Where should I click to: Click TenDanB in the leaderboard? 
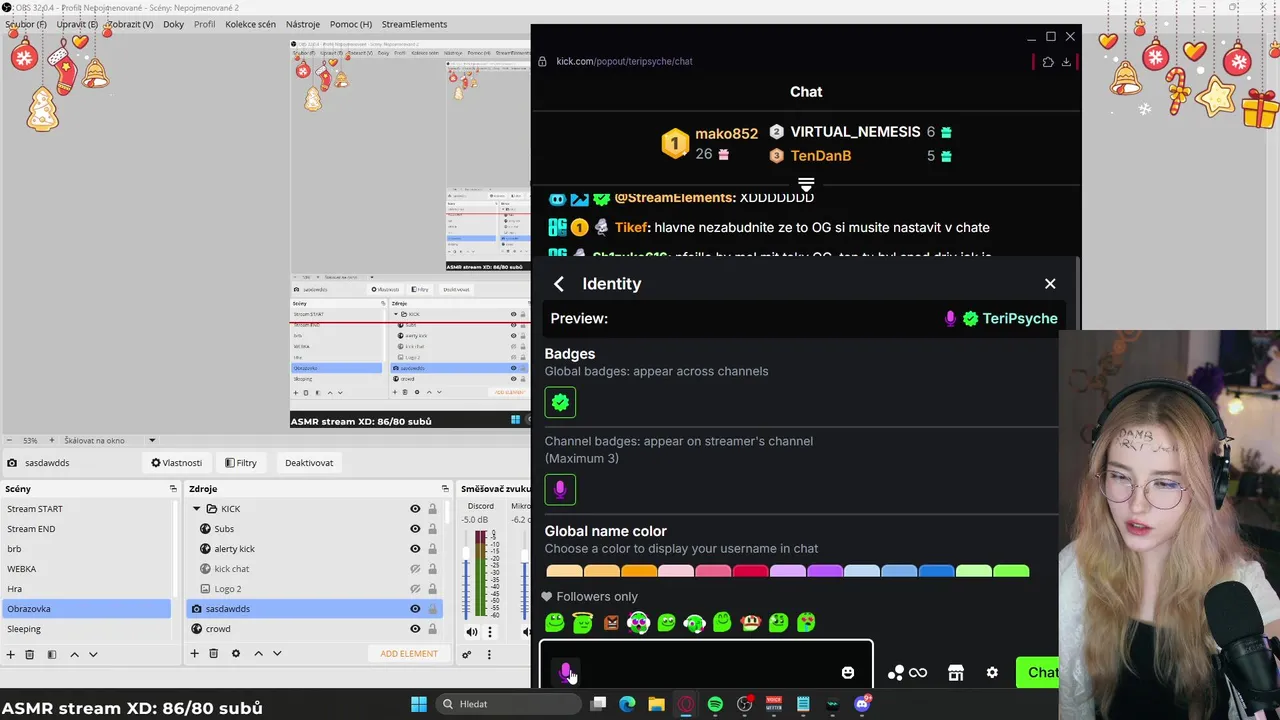click(821, 156)
